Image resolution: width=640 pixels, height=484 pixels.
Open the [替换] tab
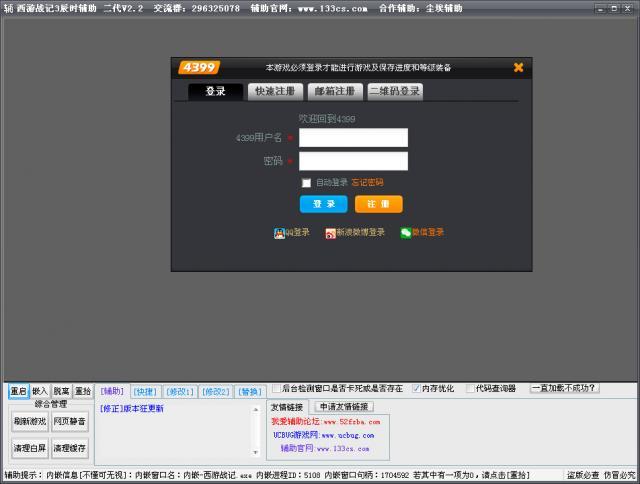pyautogui.click(x=250, y=392)
